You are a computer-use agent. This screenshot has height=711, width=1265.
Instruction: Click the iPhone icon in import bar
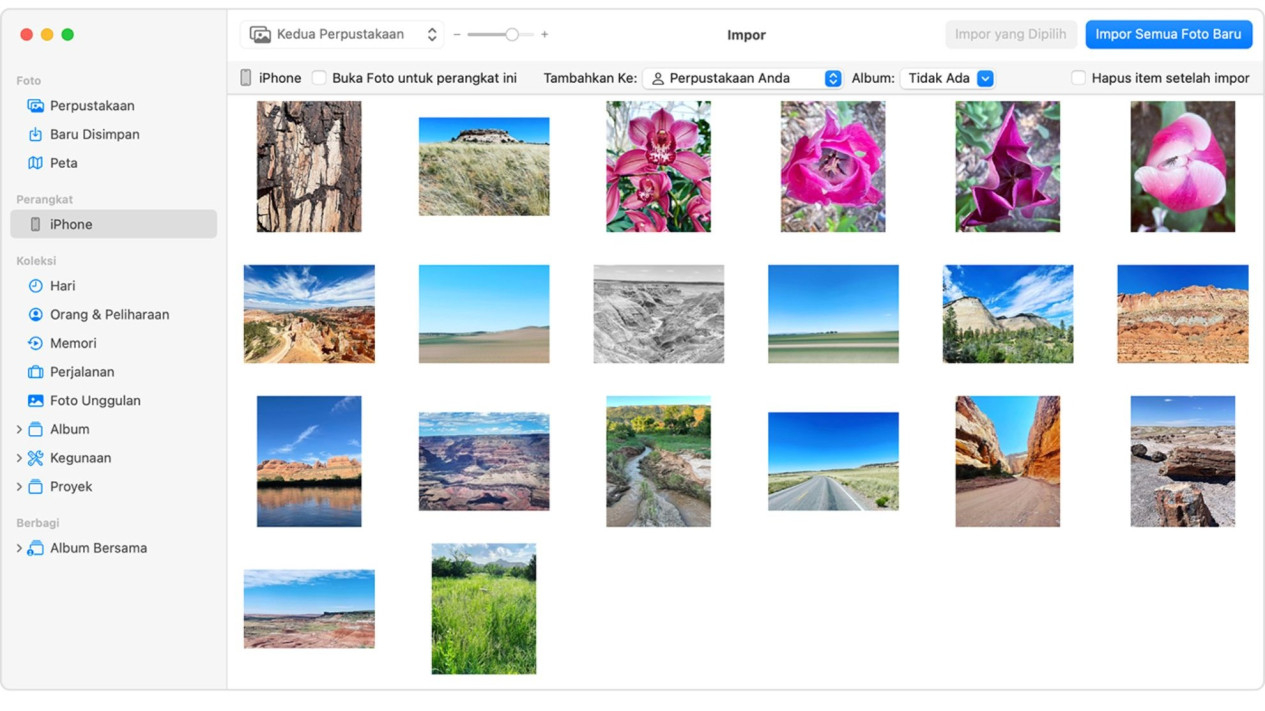point(246,78)
